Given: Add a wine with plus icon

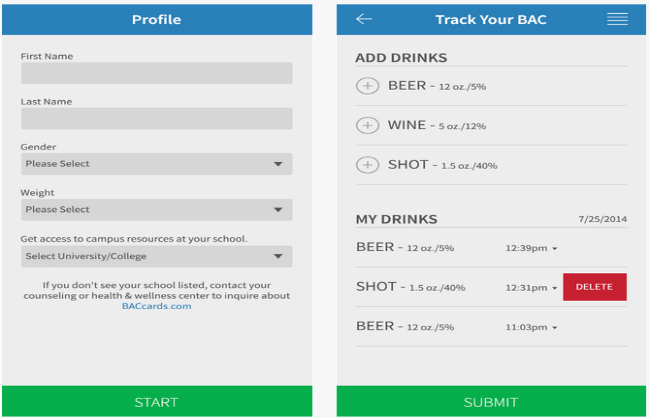Looking at the screenshot, I should tap(367, 126).
